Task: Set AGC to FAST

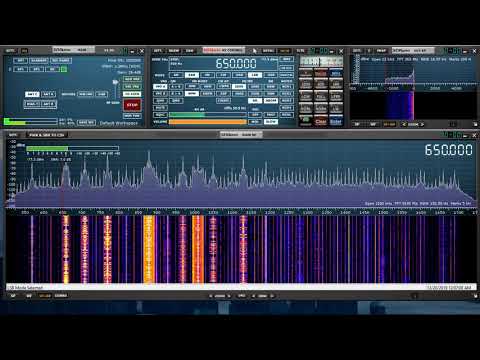Action: [x=271, y=115]
